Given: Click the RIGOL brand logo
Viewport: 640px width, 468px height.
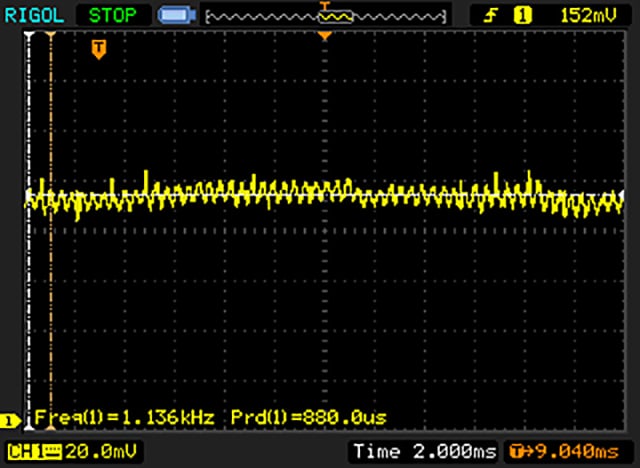Looking at the screenshot, I should click(x=34, y=16).
